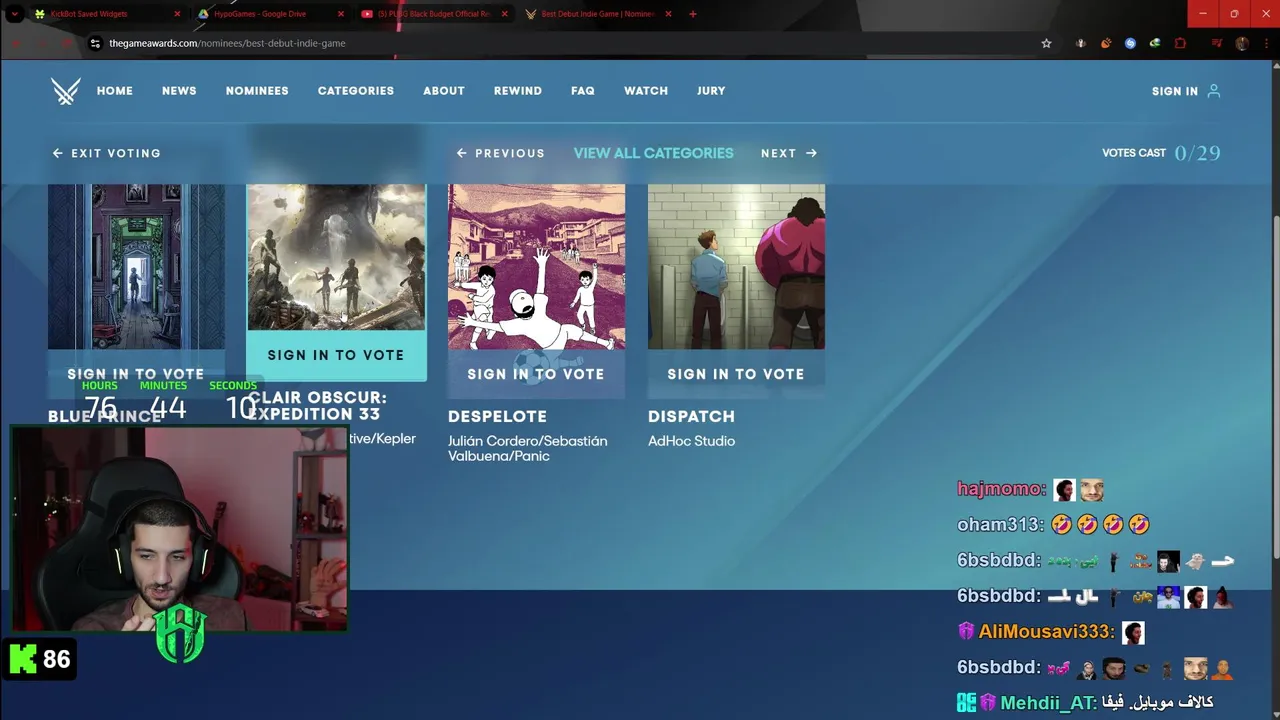
Task: Open a new browser tab
Action: (692, 14)
